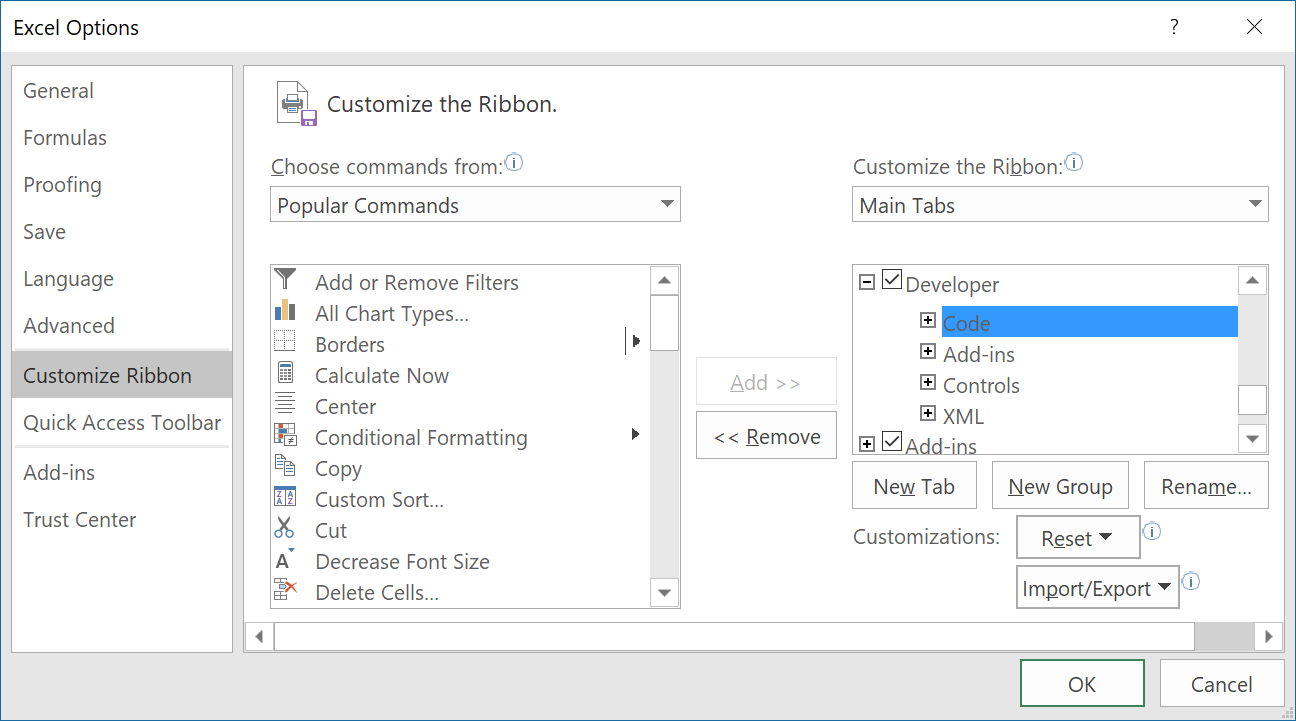
Task: Click the Add or Remove Filters funnel icon
Action: 285,279
